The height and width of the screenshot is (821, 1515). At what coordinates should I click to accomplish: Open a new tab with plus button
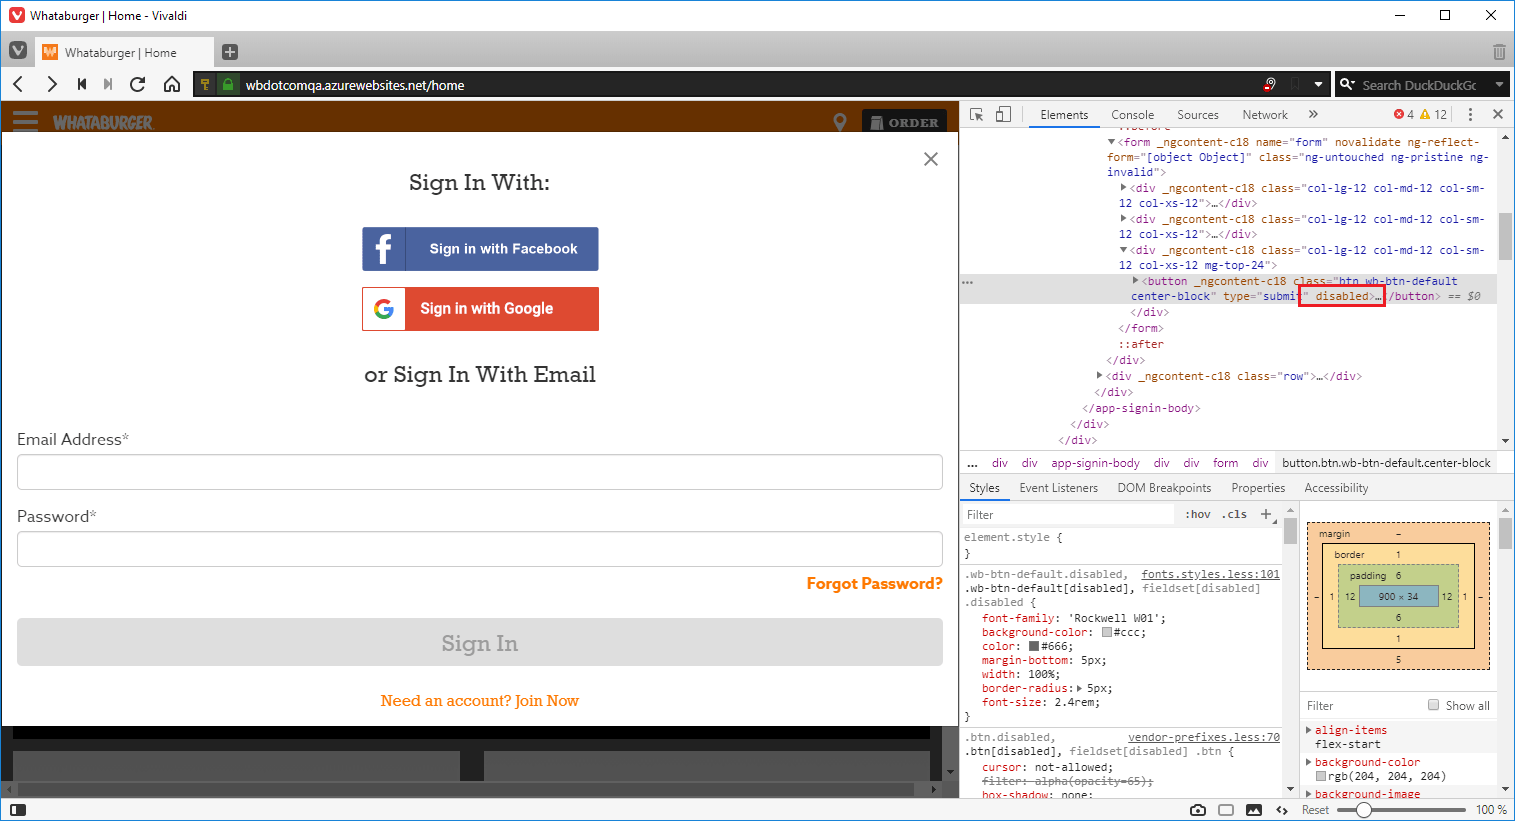click(x=230, y=52)
